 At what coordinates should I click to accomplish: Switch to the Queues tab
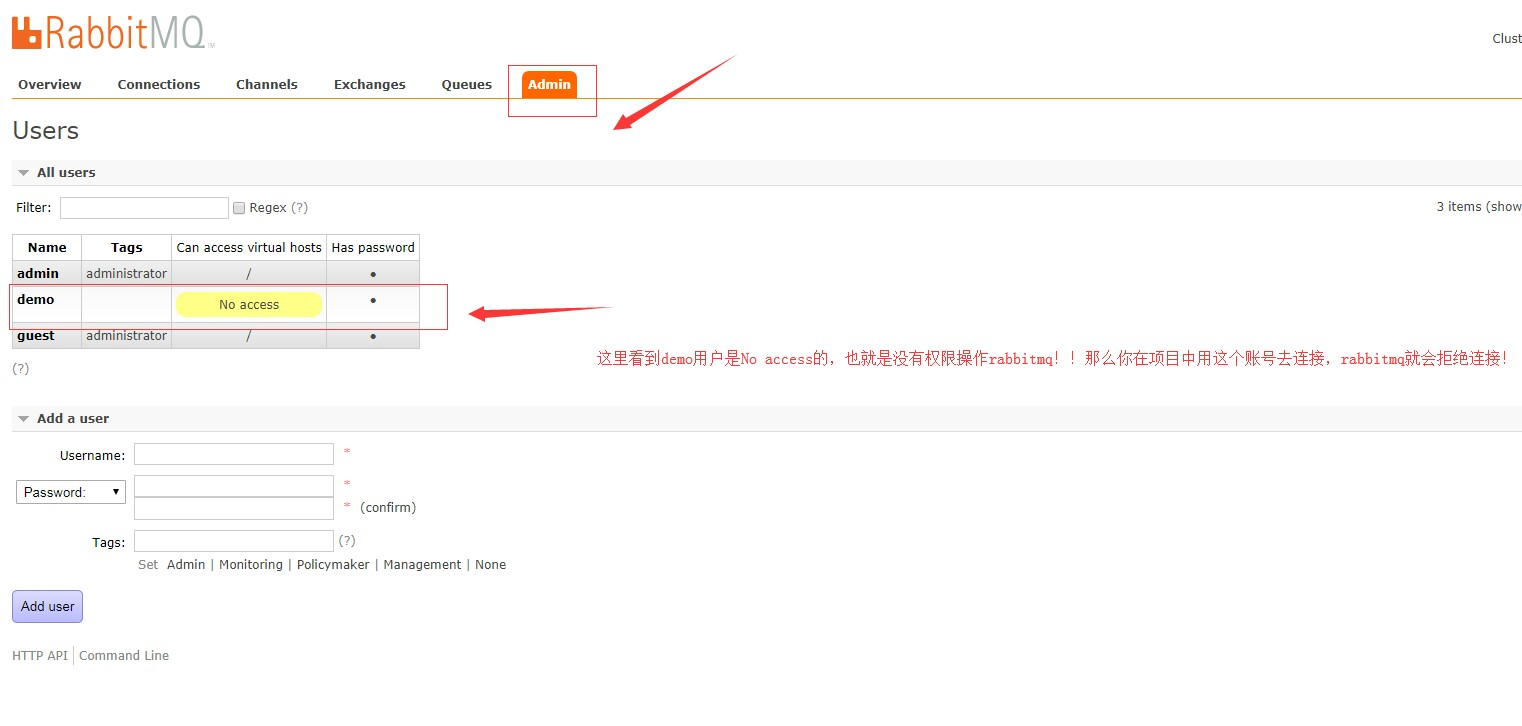point(467,84)
